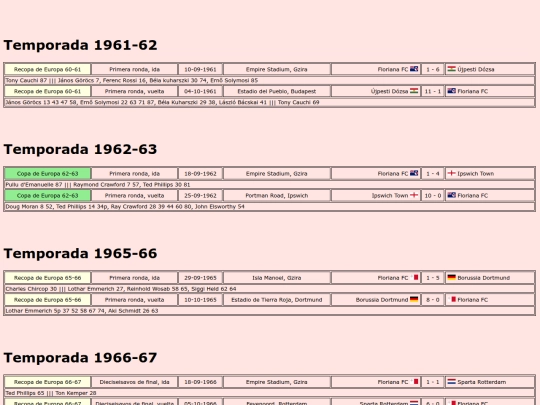540x405 pixels.
Task: Click the Portman Road, Ipswich venue cell
Action: pos(277,196)
